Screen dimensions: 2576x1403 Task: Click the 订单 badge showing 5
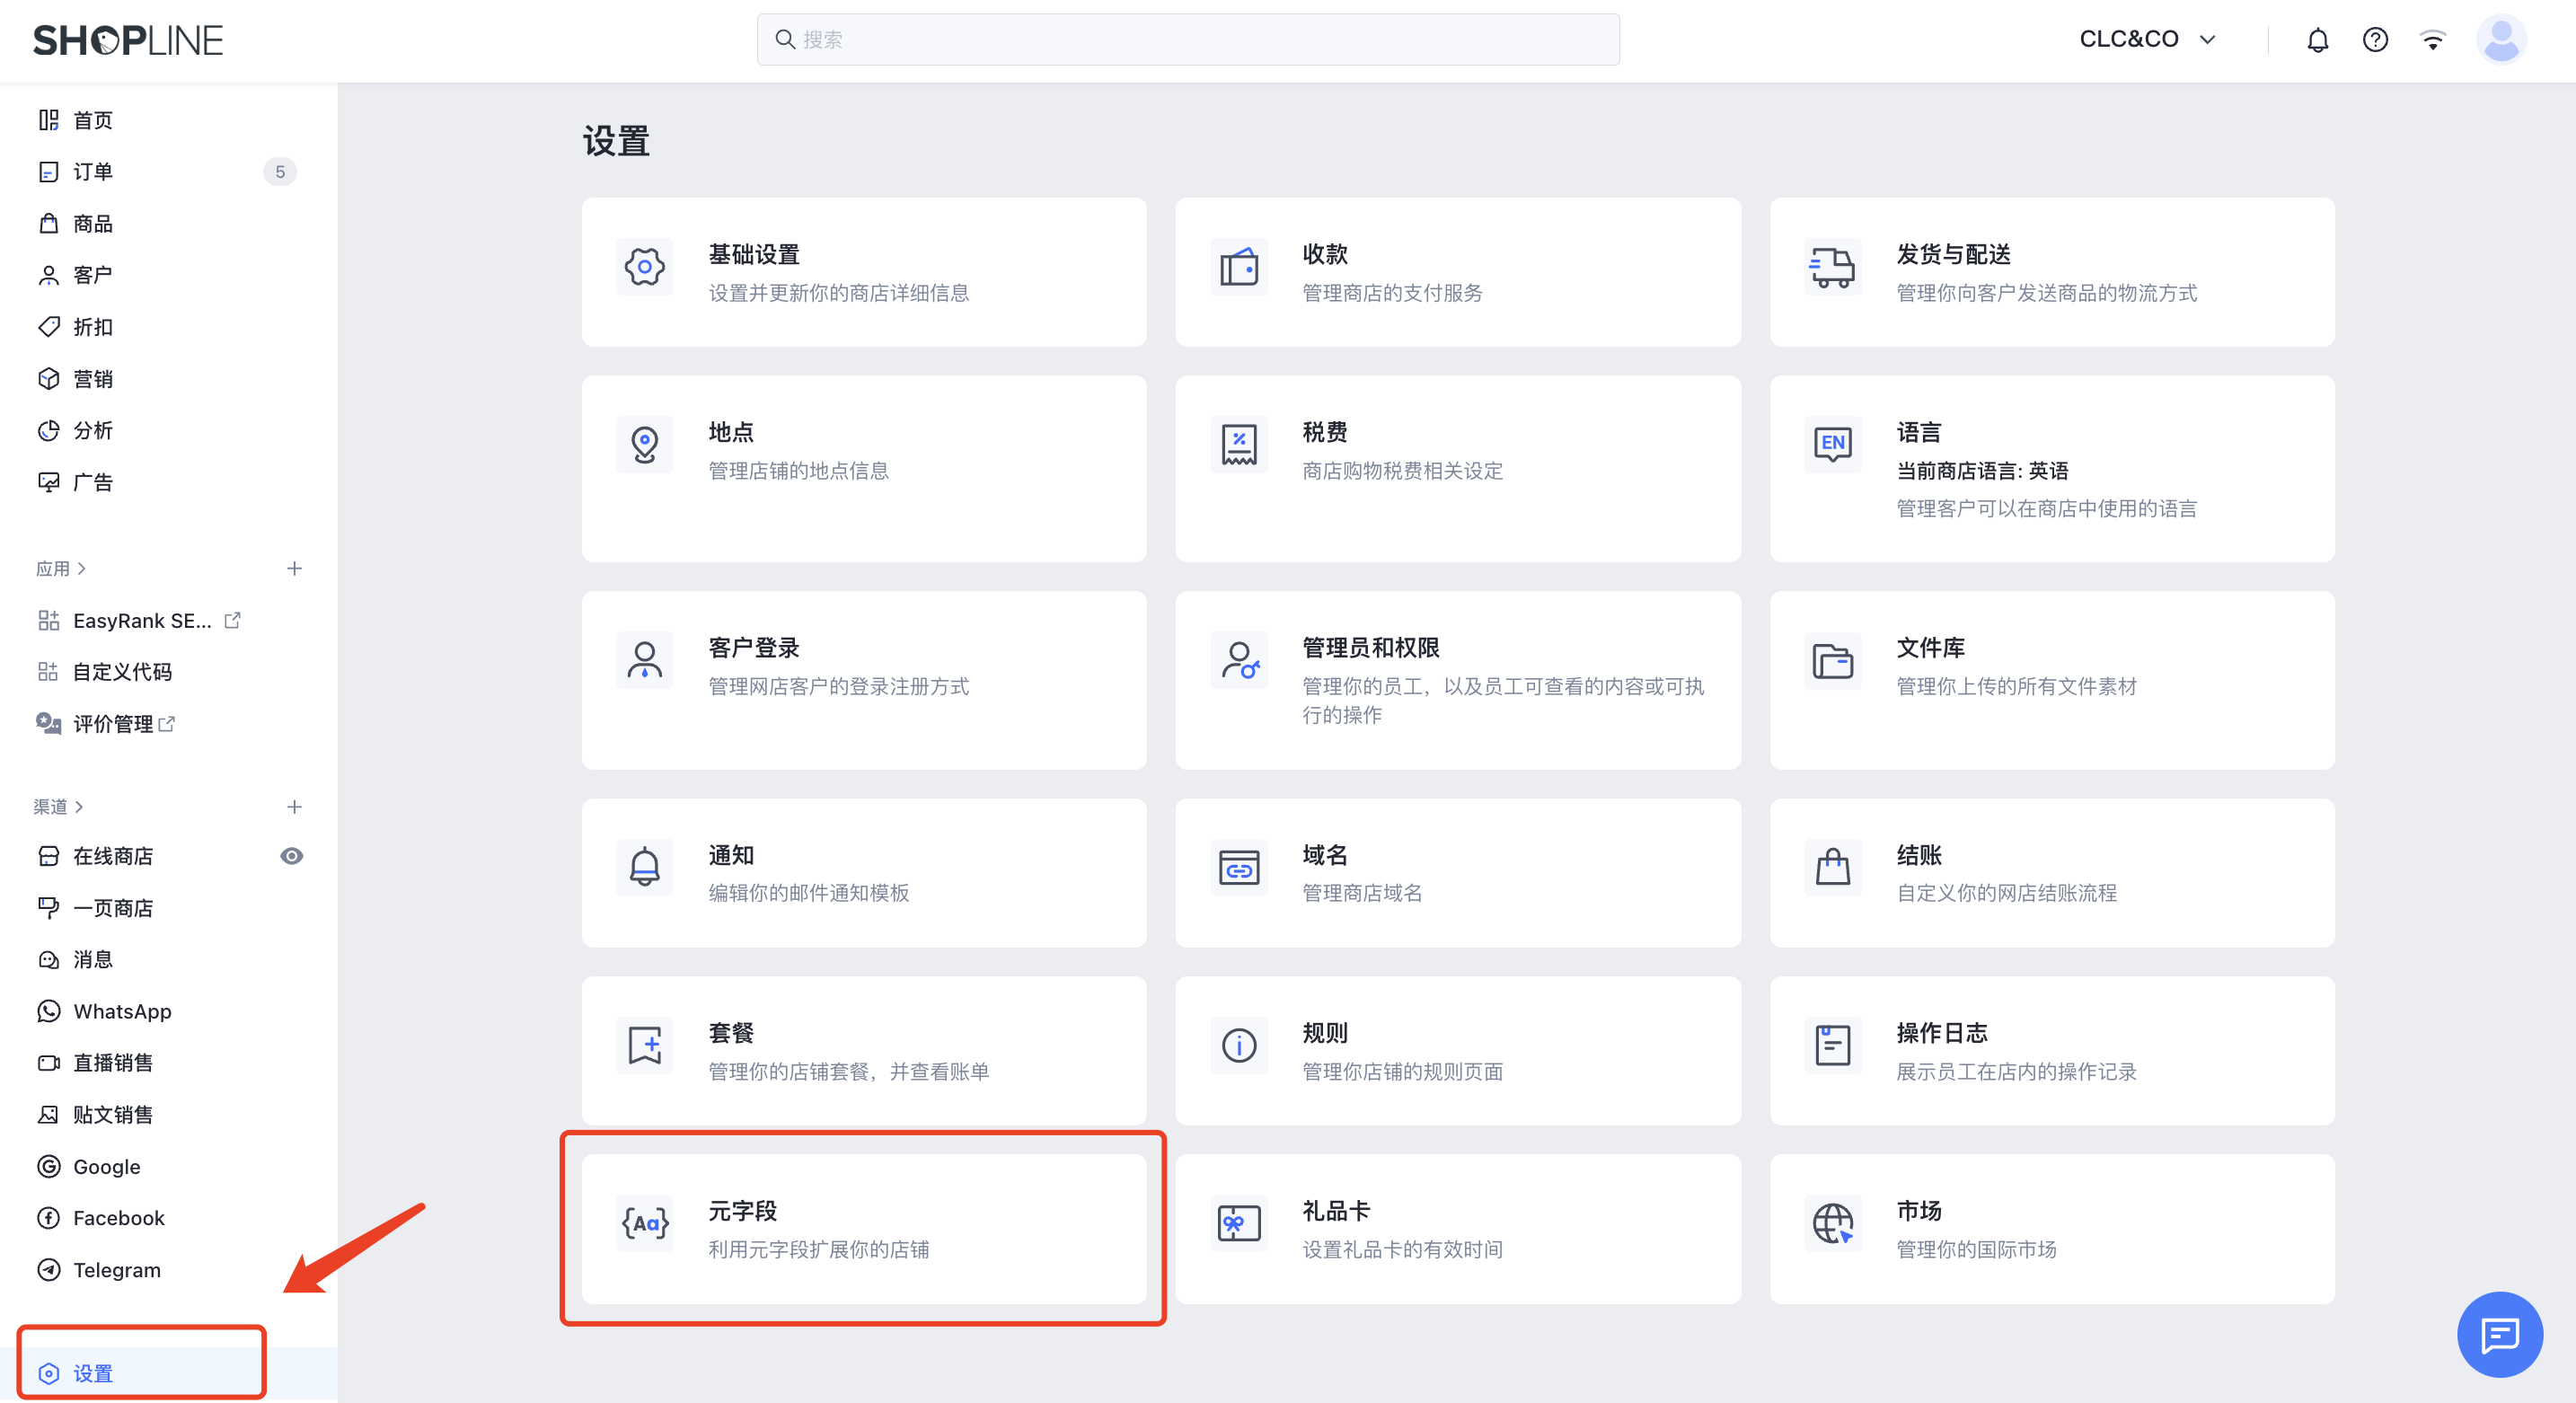(280, 172)
